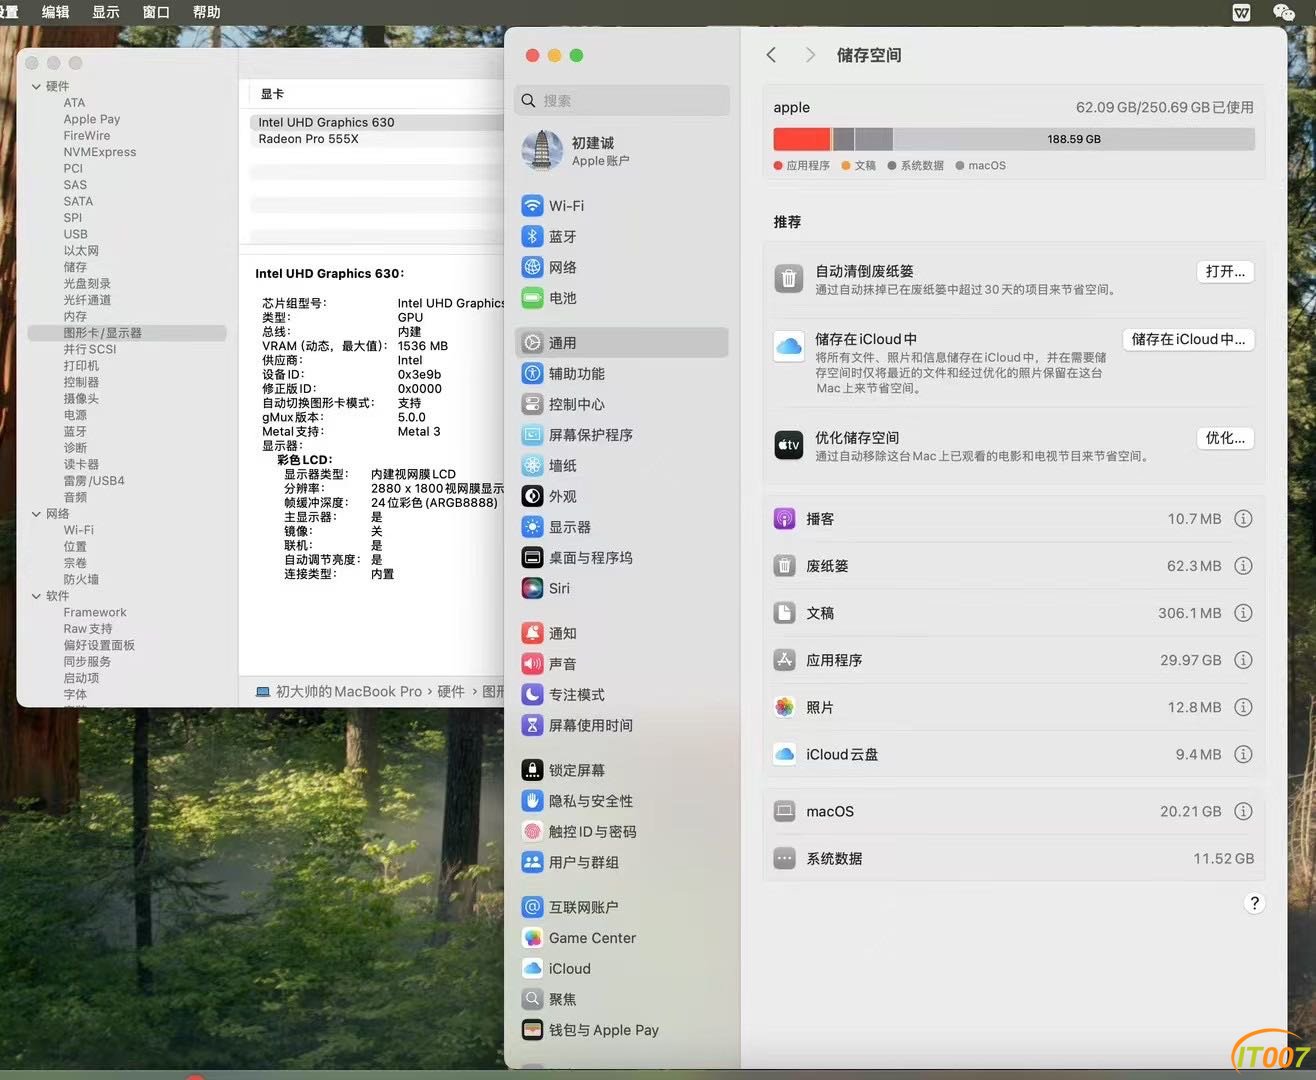This screenshot has height=1080, width=1316.
Task: Open 用户与群组 settings
Action: coord(622,862)
